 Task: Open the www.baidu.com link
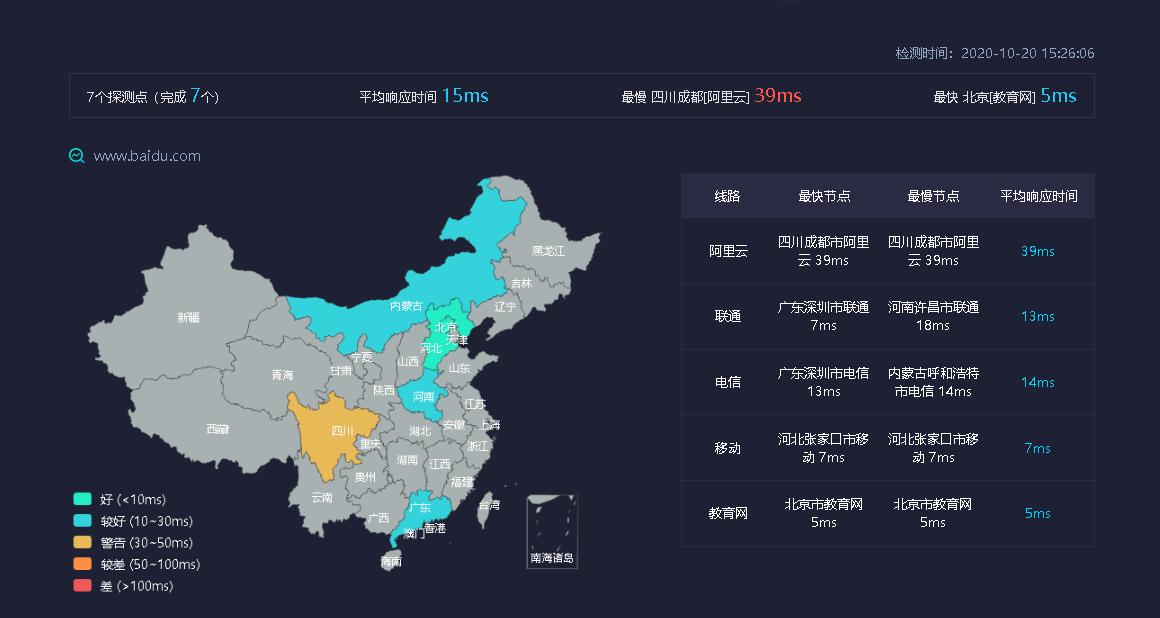click(146, 156)
